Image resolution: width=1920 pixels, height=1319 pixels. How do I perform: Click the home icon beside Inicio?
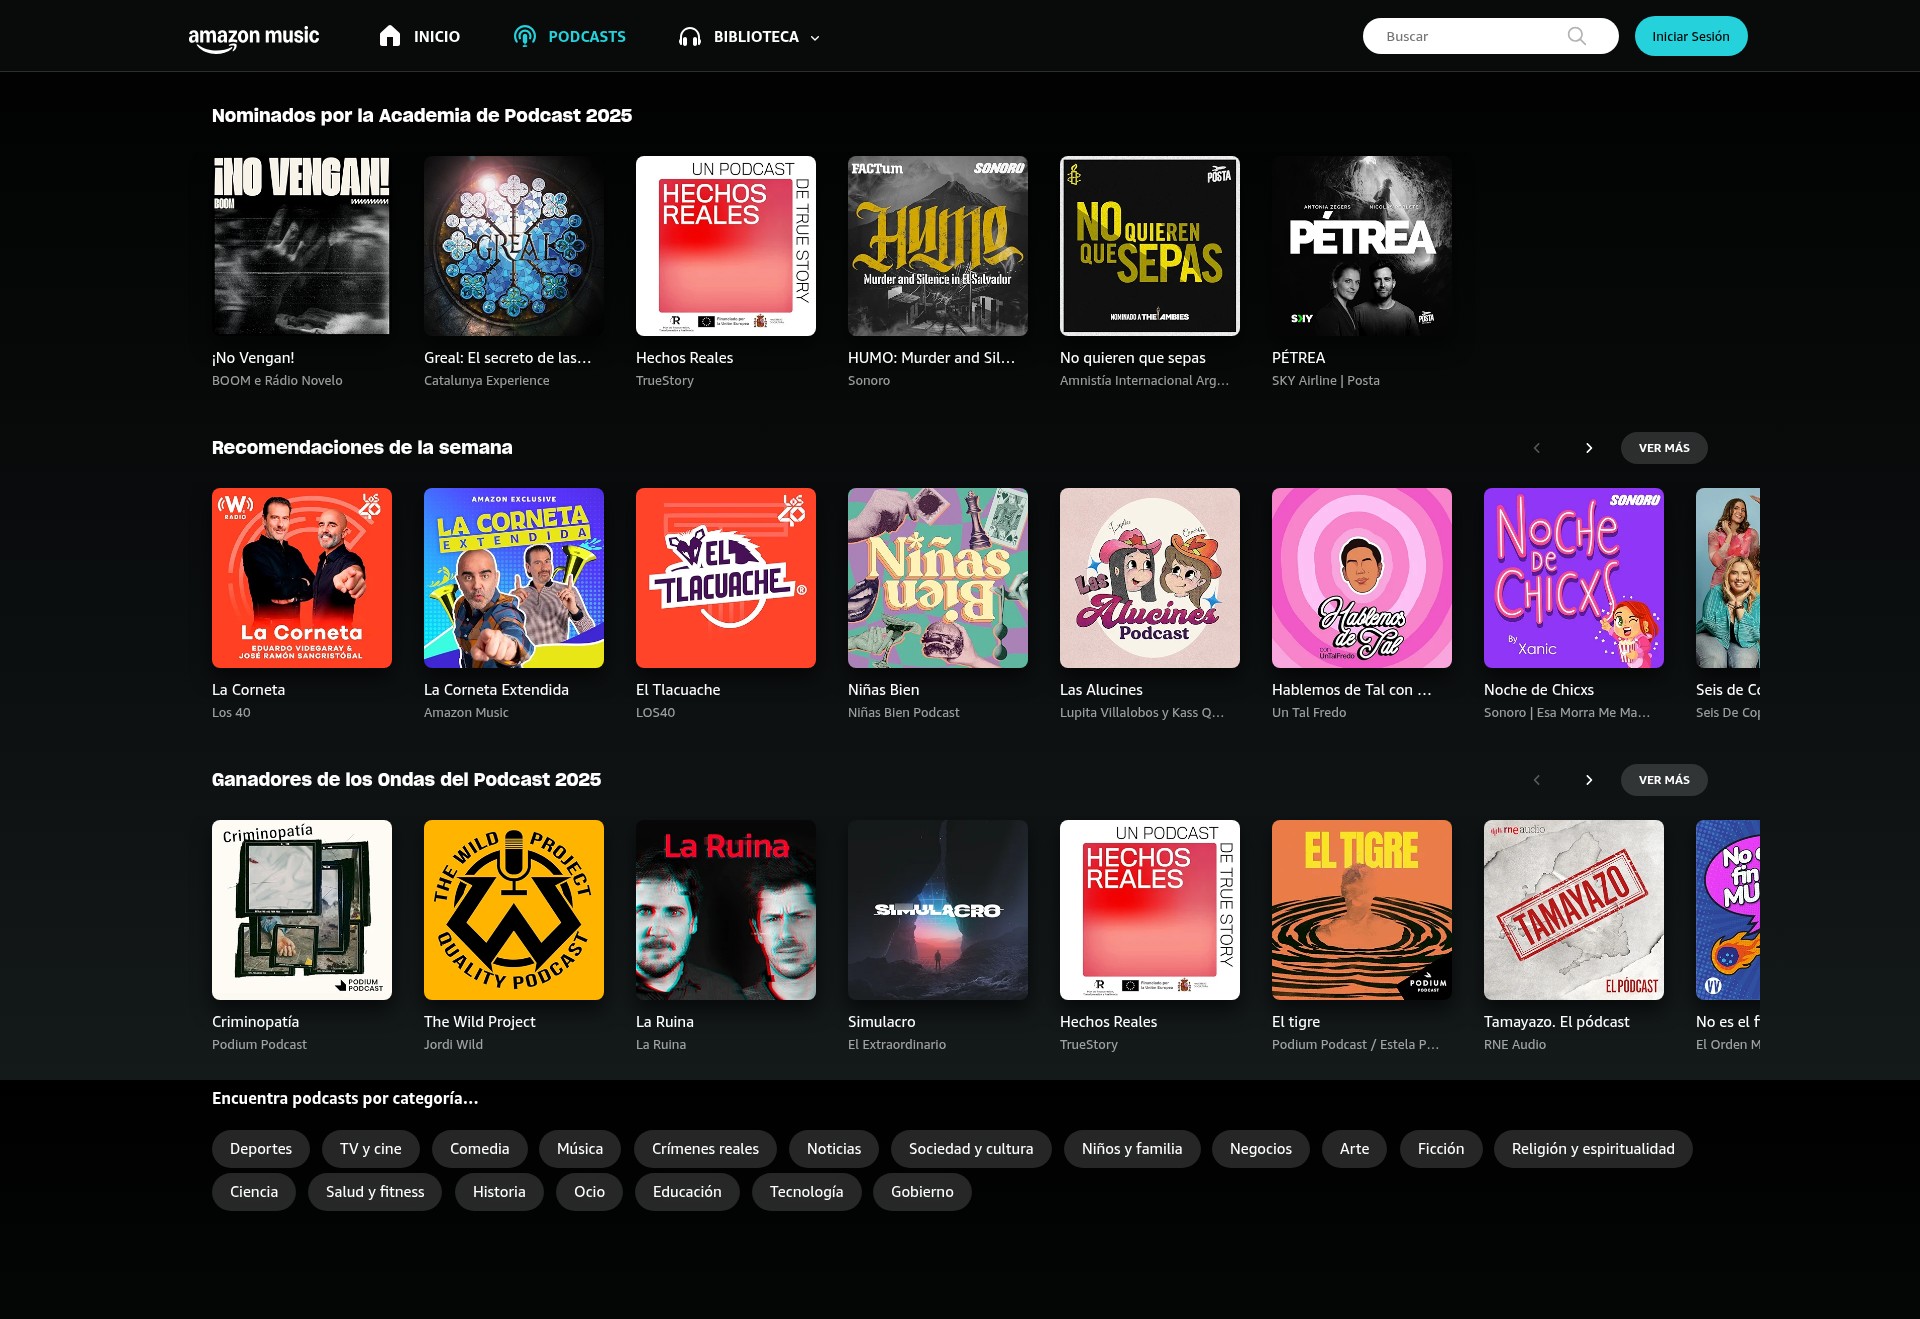390,36
